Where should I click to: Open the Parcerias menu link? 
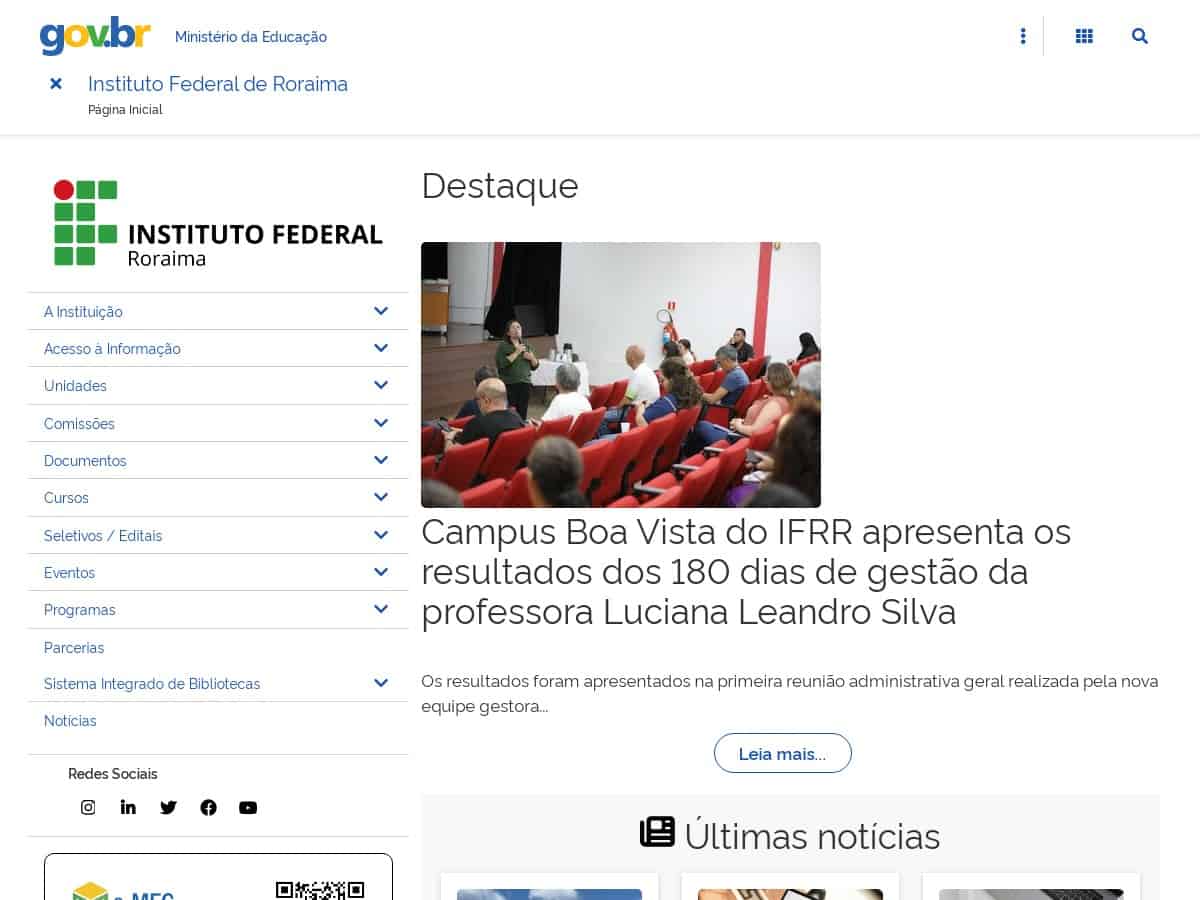pos(74,648)
